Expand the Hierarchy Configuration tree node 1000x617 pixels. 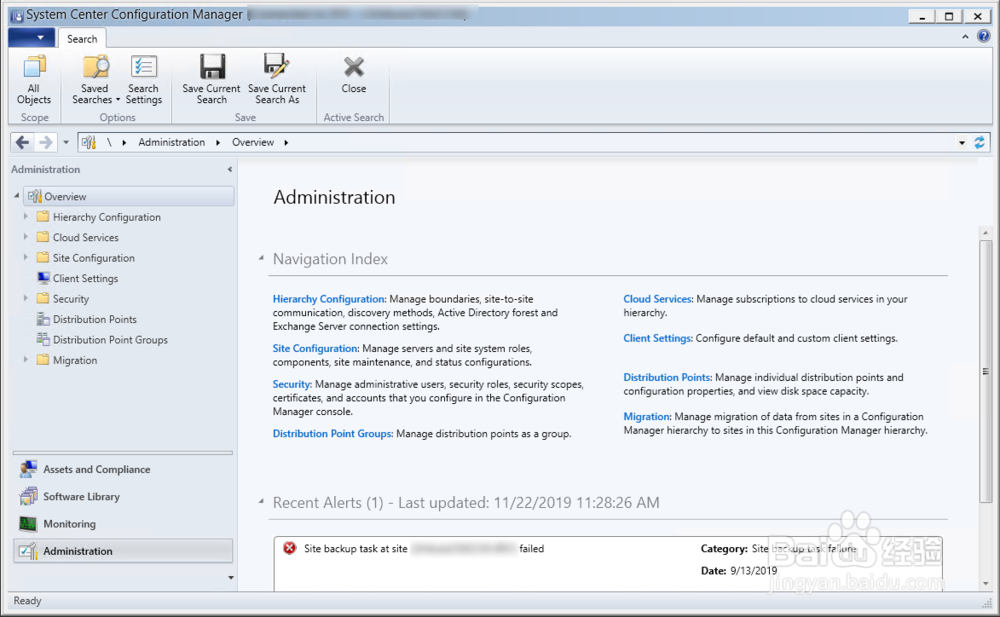coord(26,217)
